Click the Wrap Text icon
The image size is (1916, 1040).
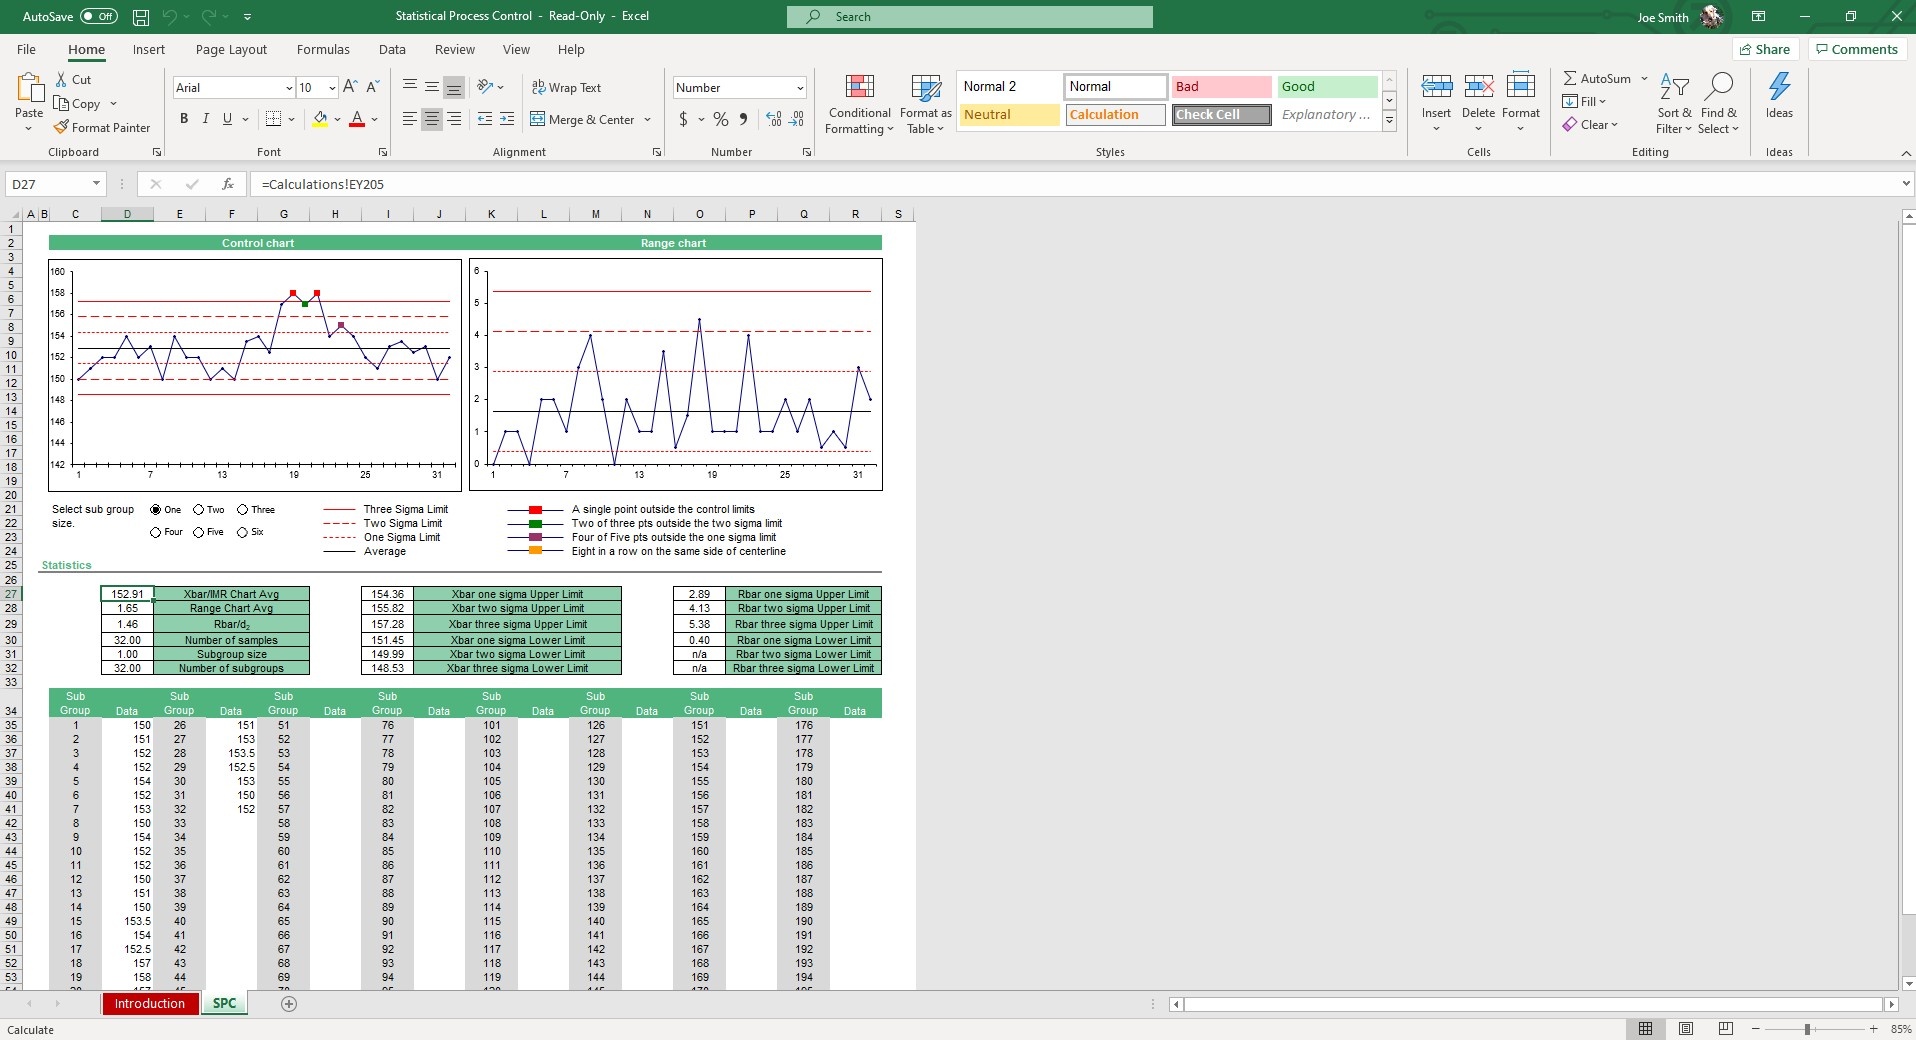539,87
